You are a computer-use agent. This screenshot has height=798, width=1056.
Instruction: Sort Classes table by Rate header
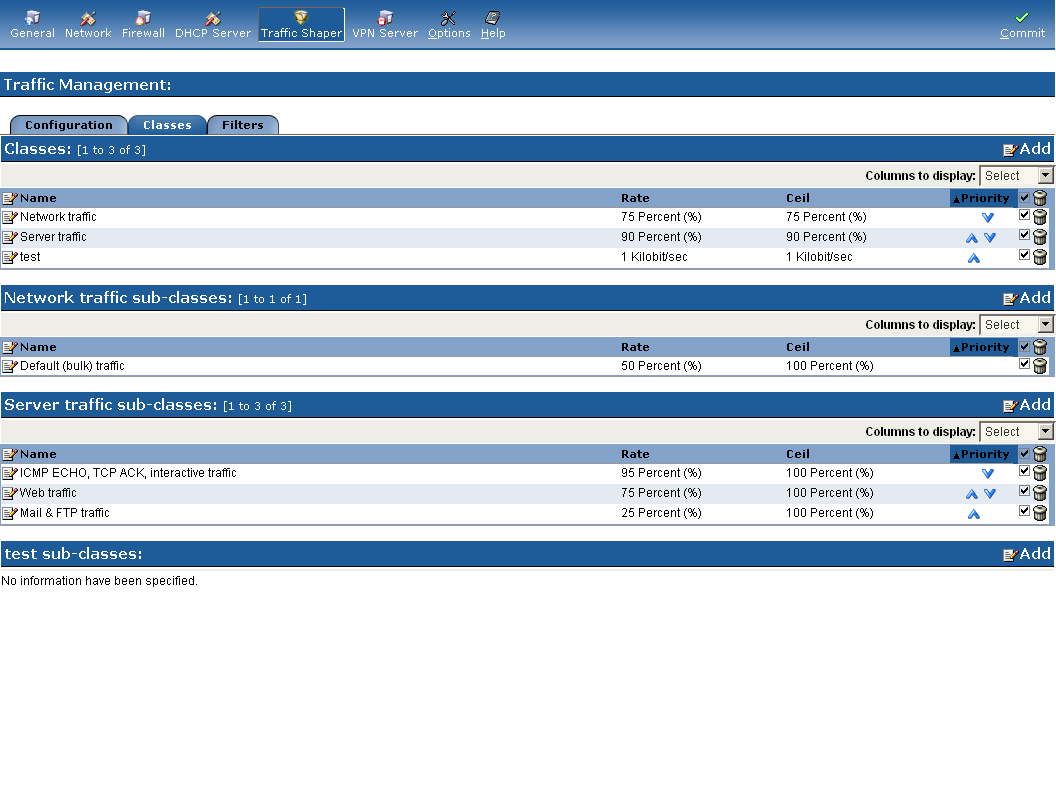(x=635, y=198)
